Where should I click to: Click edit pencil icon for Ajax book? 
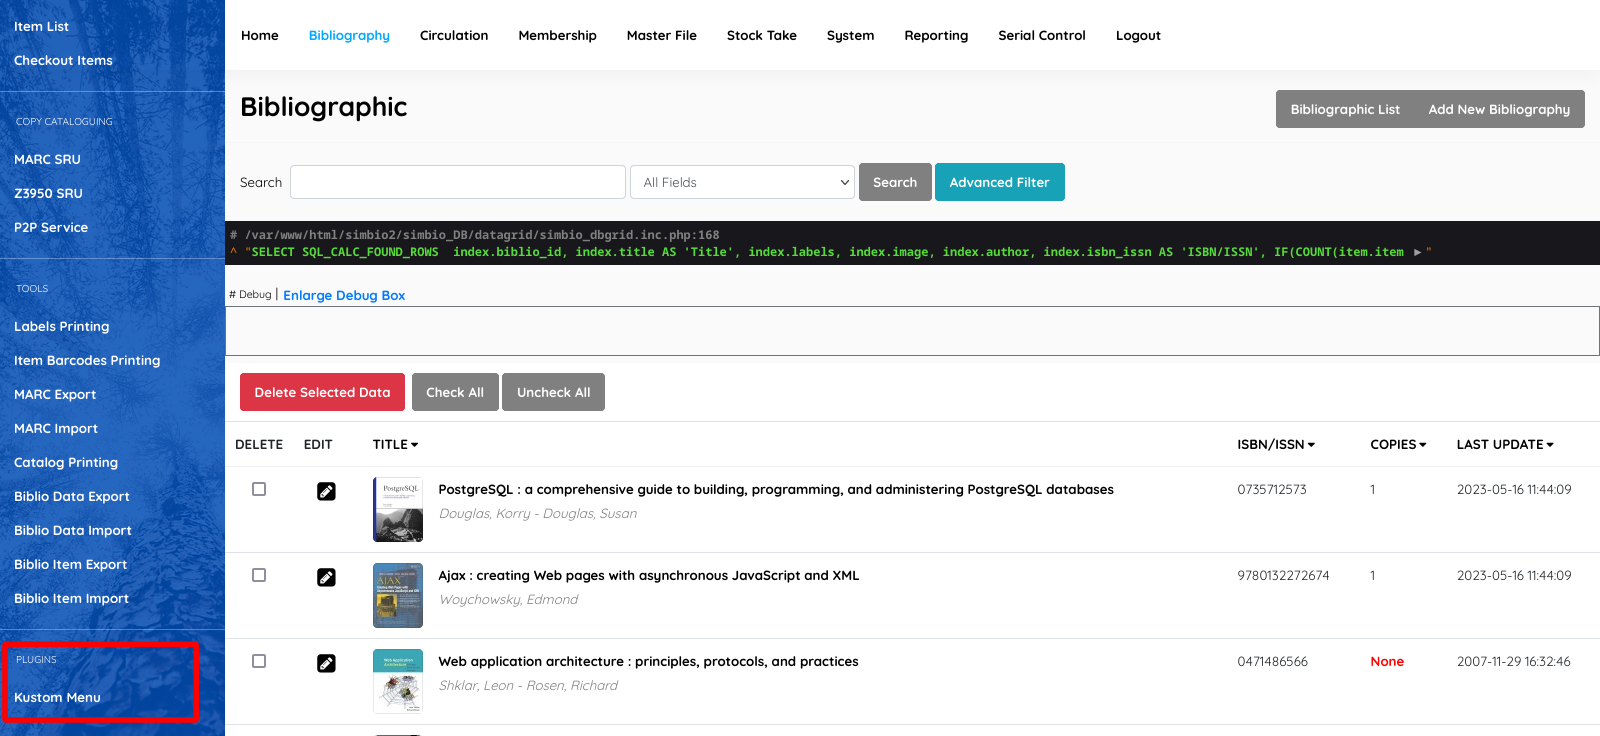[326, 577]
